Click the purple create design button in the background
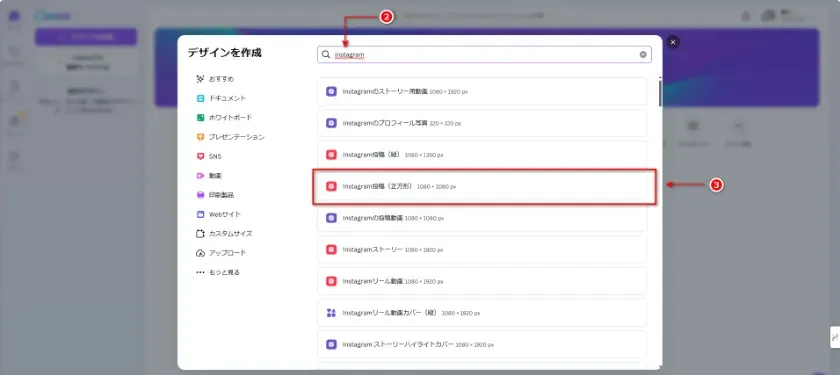The image size is (840, 375). tap(86, 37)
